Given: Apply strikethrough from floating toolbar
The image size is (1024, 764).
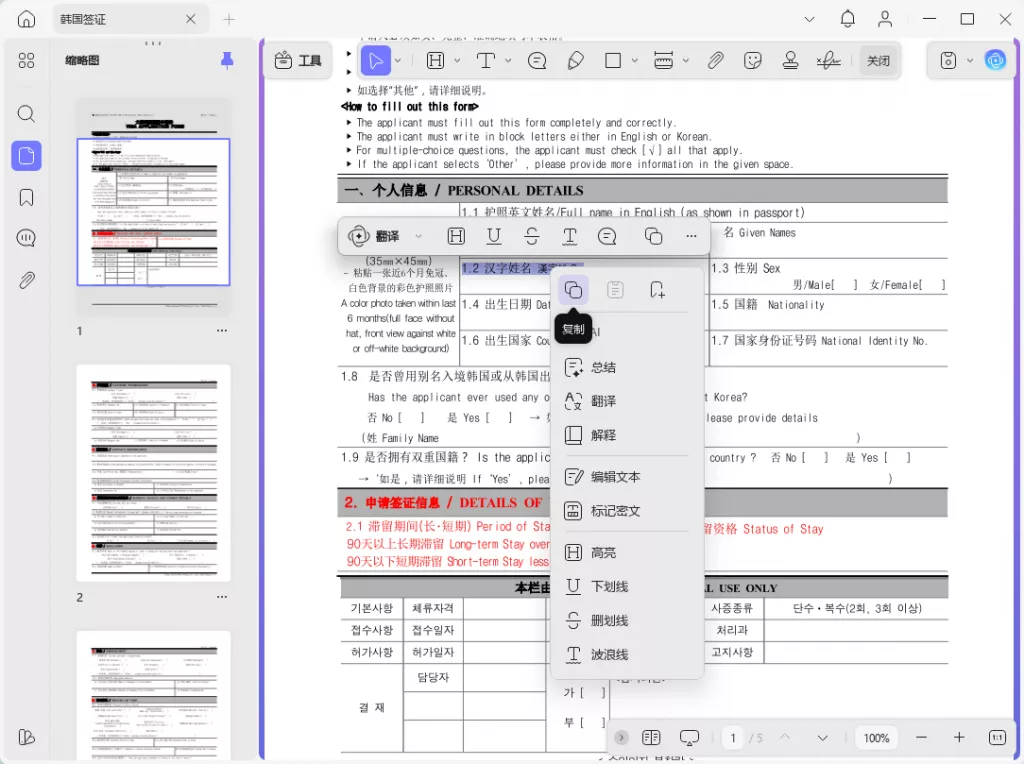Looking at the screenshot, I should pos(532,236).
